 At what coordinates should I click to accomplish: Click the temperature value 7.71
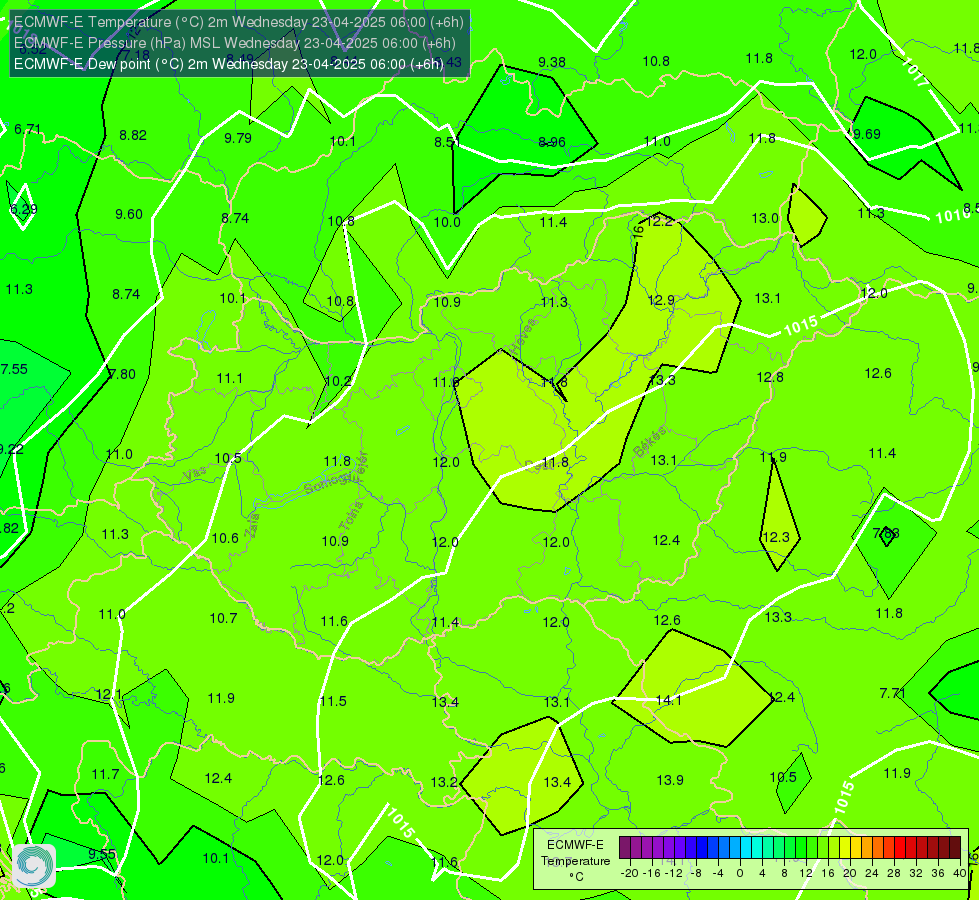892,693
